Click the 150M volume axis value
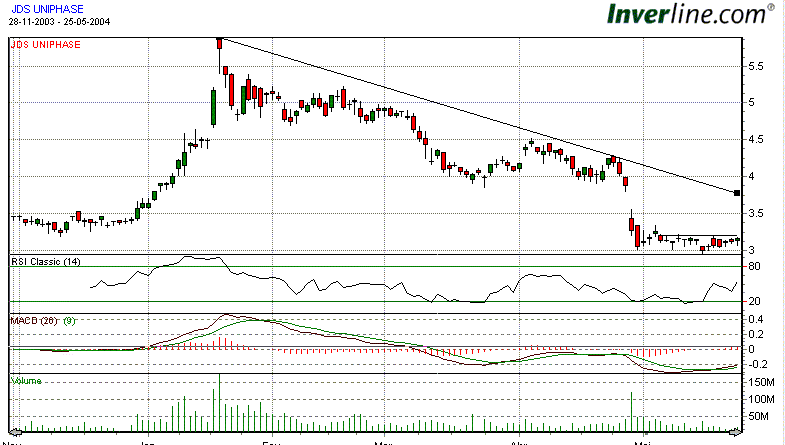Viewport: 785px width, 445px height. [761, 382]
